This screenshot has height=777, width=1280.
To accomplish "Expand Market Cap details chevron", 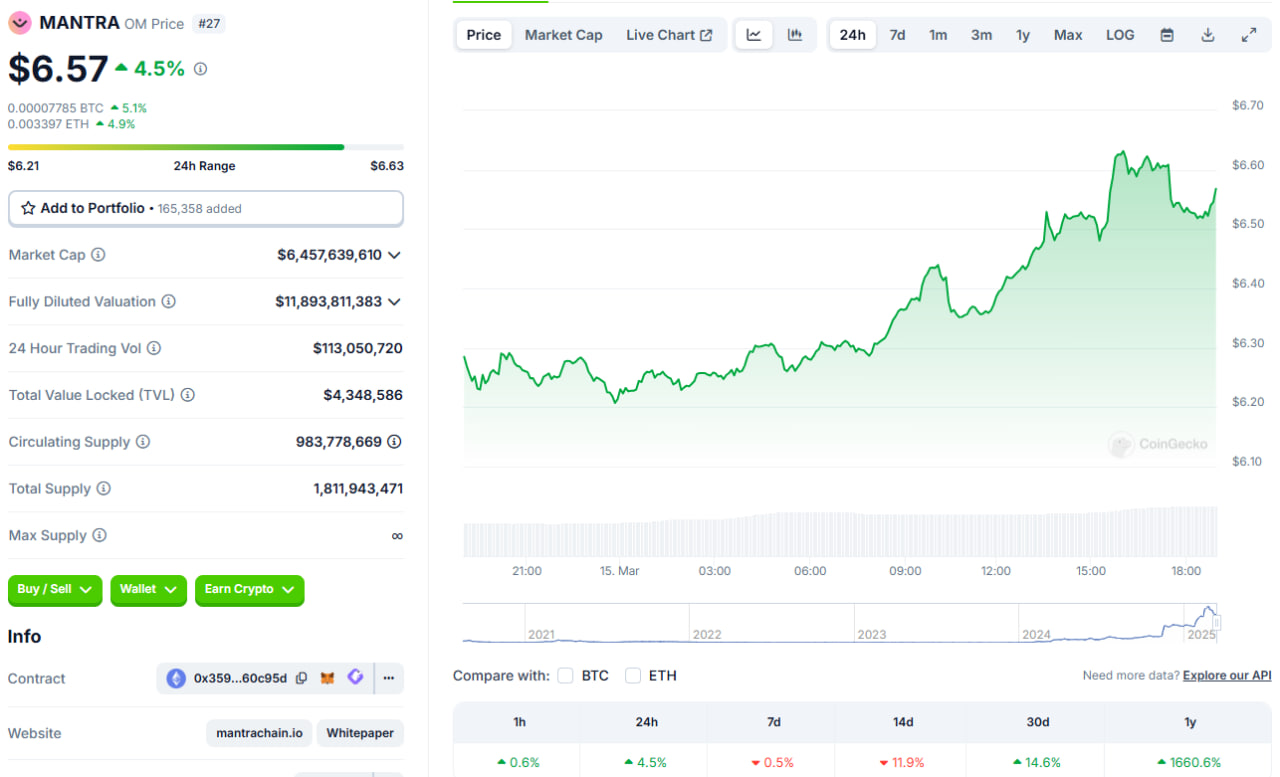I will pyautogui.click(x=394, y=255).
